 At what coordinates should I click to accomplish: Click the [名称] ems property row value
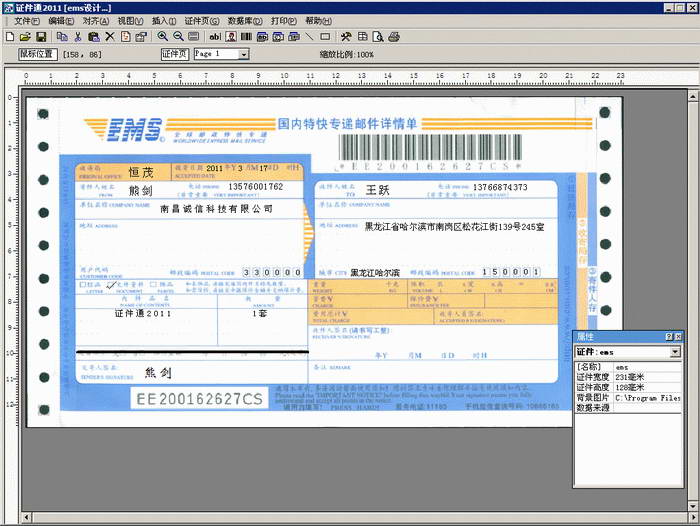[648, 367]
